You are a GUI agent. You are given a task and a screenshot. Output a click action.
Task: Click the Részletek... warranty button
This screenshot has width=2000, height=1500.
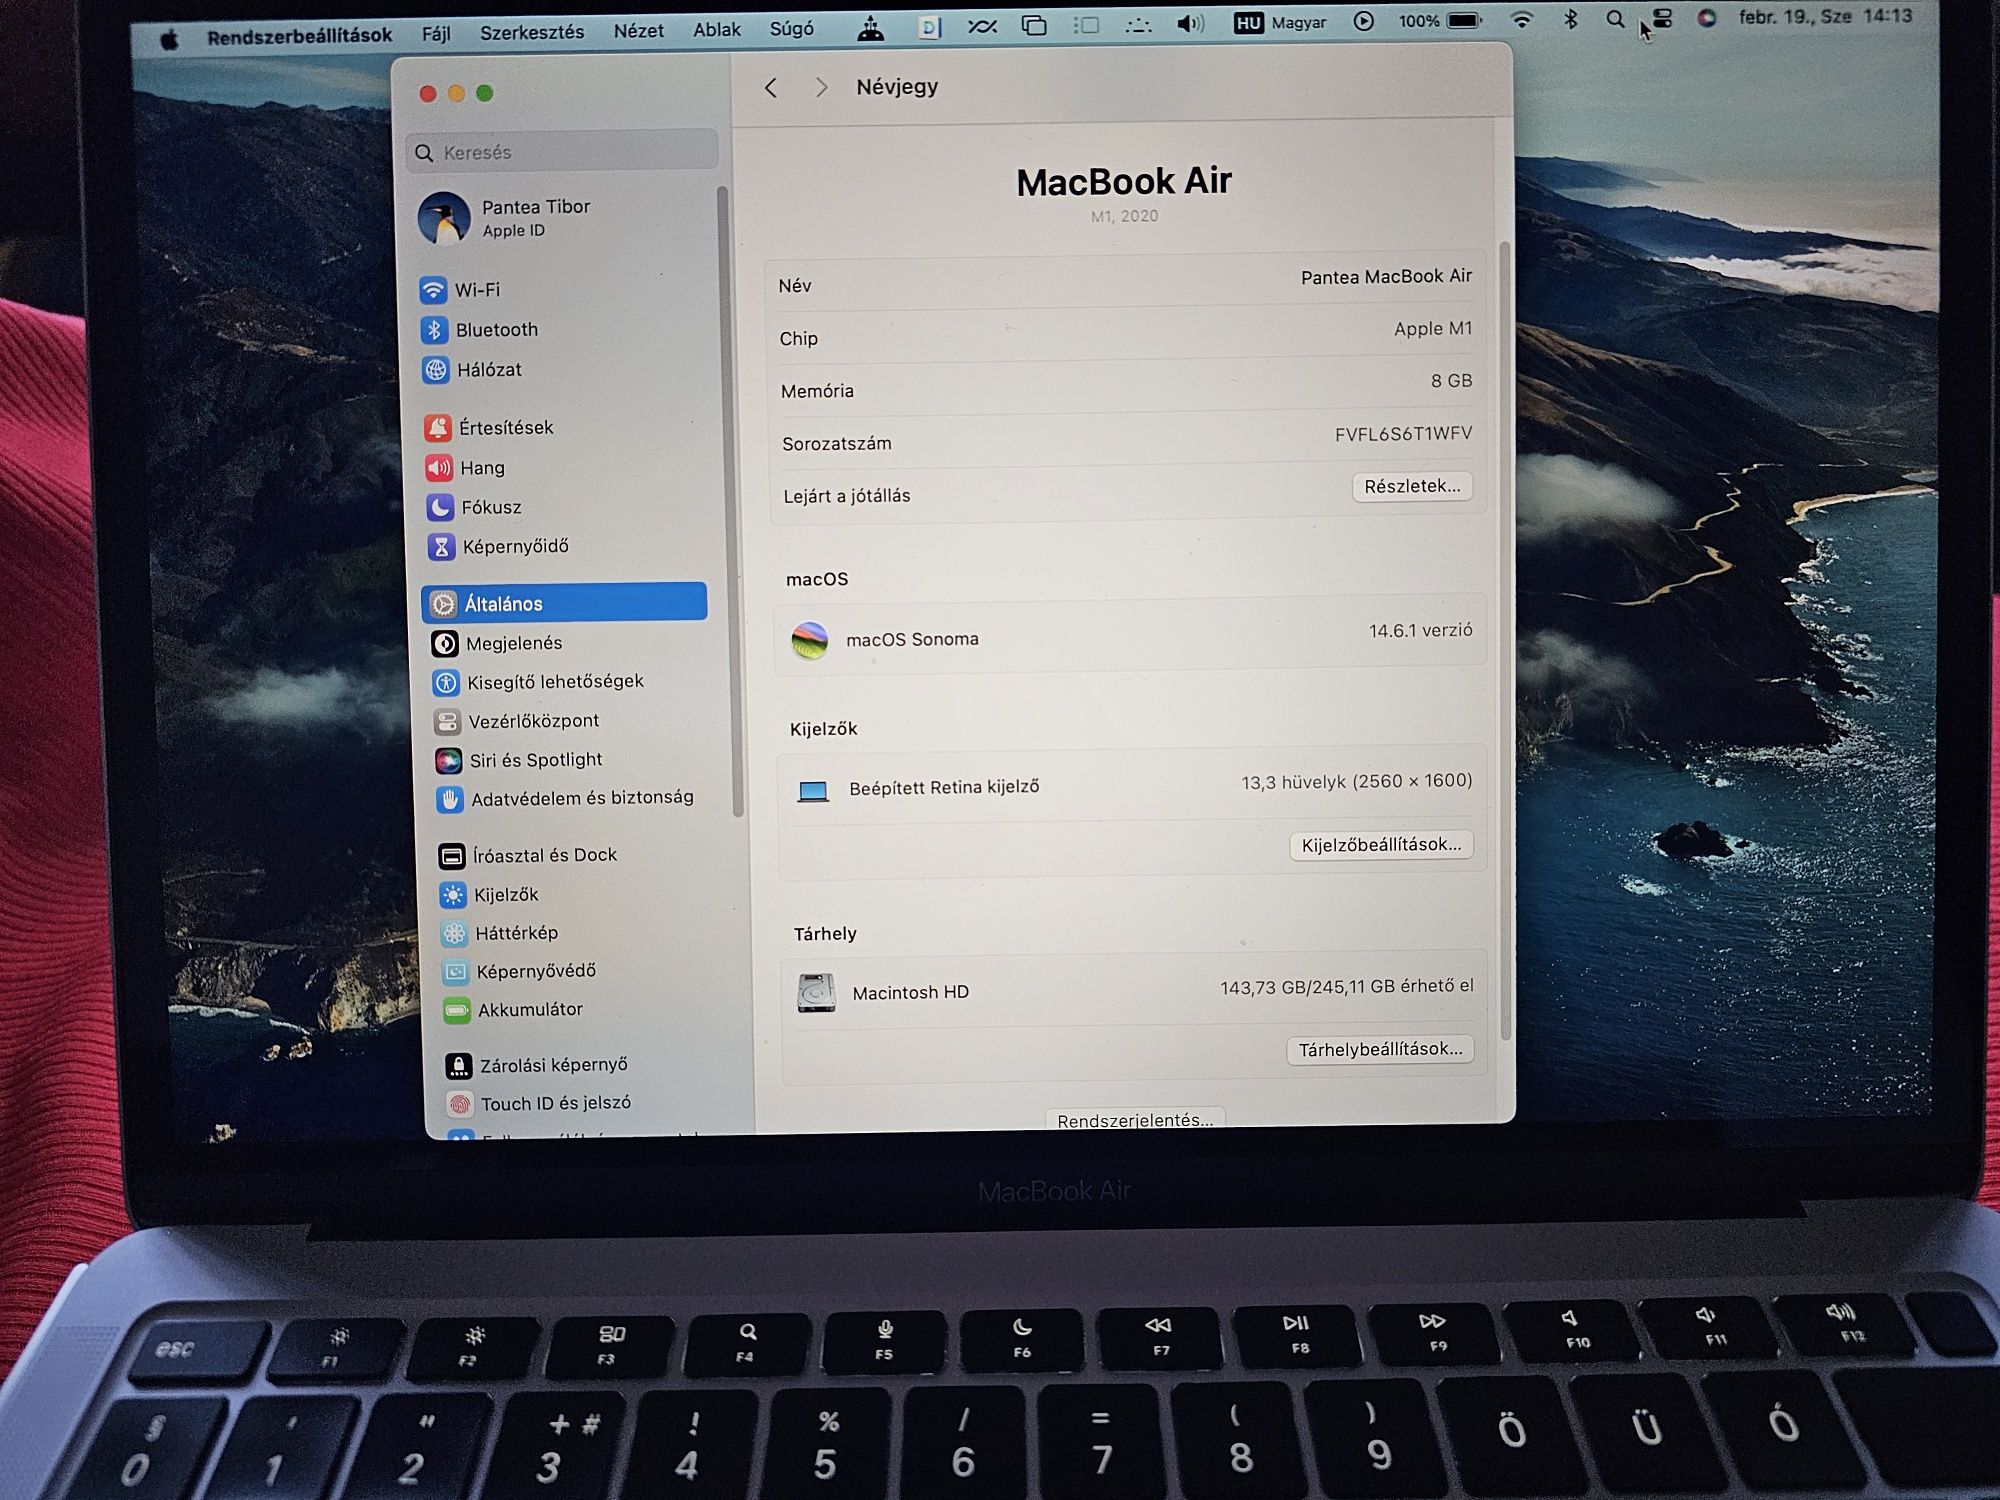point(1412,486)
